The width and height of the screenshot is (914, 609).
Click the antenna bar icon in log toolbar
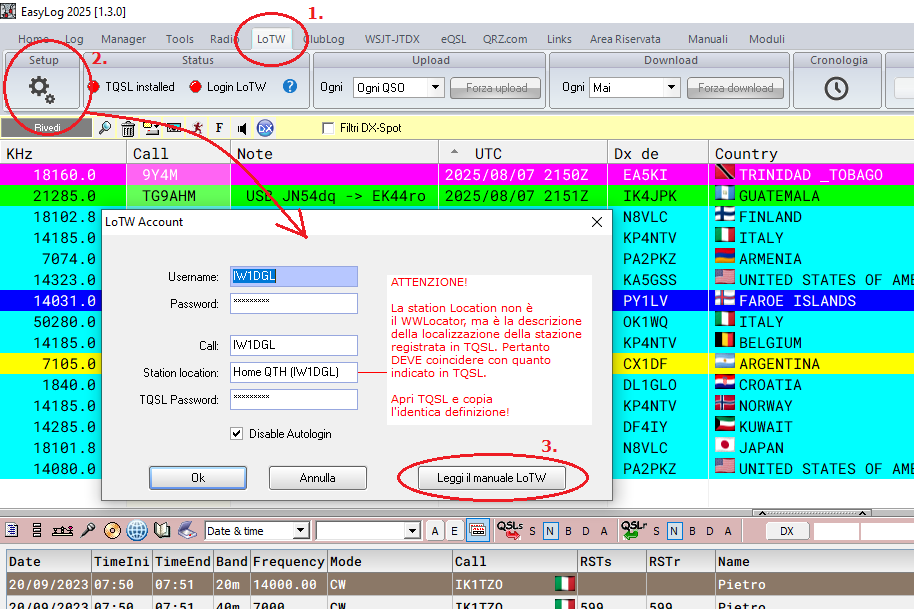[62, 530]
